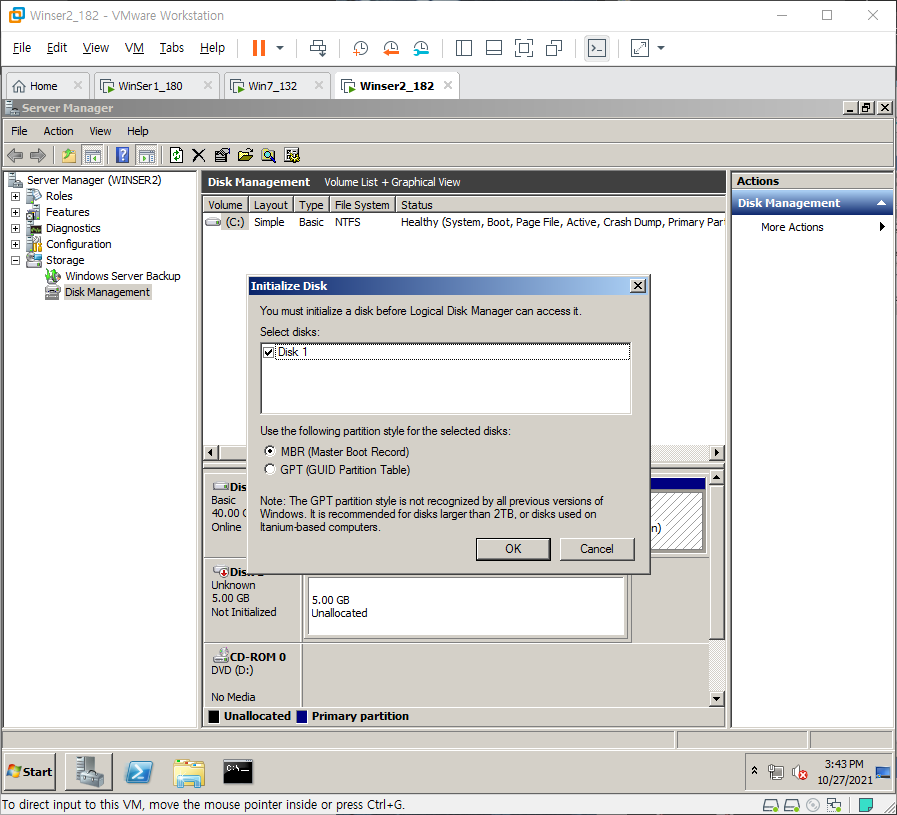
Task: Open the VMware Tabs menu
Action: click(x=171, y=48)
